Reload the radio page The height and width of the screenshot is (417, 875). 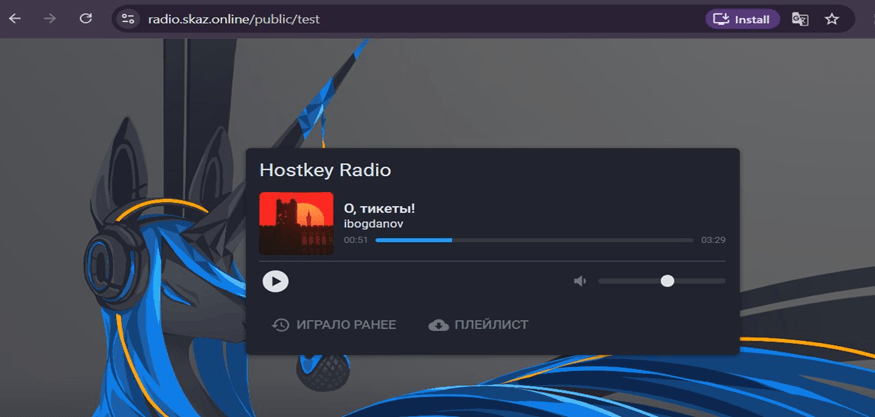tap(86, 19)
